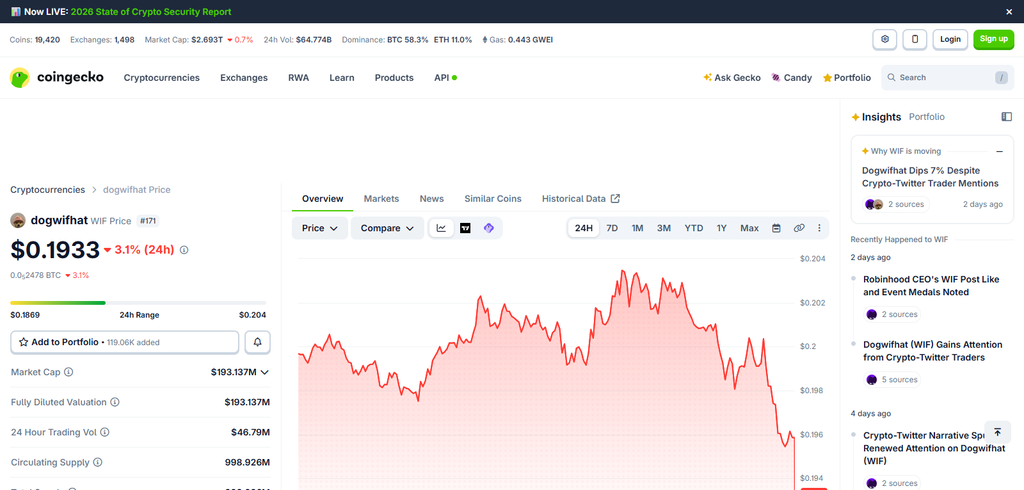The width and height of the screenshot is (1024, 490).
Task: Open Ask Gecko assistant
Action: tap(732, 78)
